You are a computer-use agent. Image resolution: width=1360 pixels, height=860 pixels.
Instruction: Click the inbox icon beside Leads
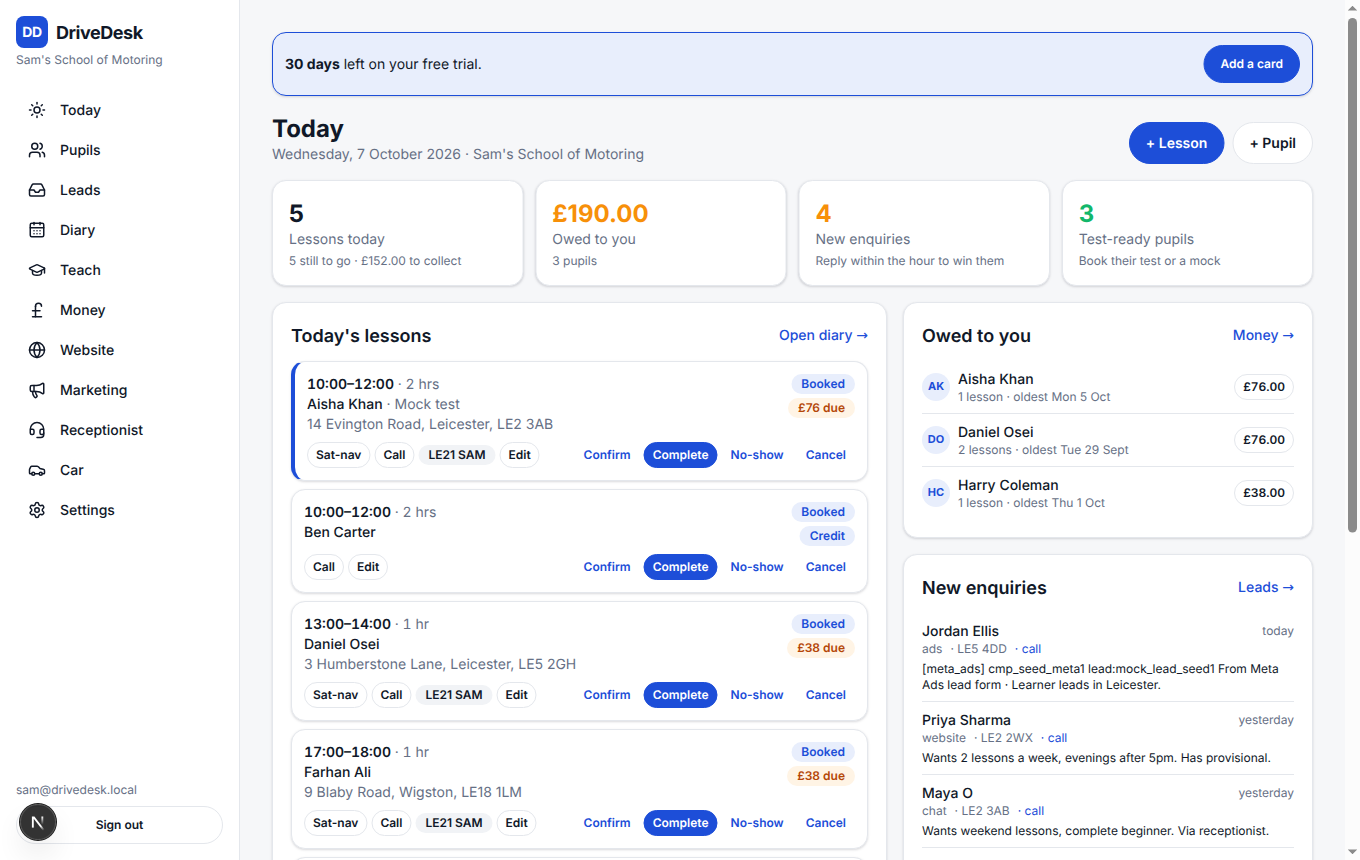pyautogui.click(x=37, y=190)
